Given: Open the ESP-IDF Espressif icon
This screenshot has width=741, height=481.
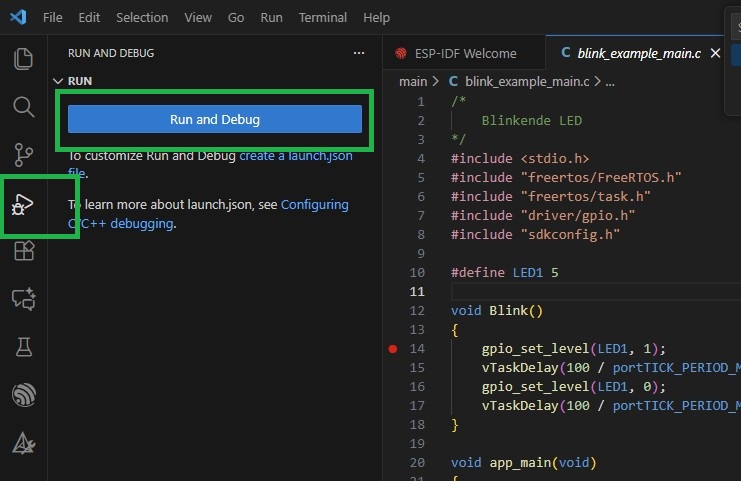Looking at the screenshot, I should coord(23,394).
